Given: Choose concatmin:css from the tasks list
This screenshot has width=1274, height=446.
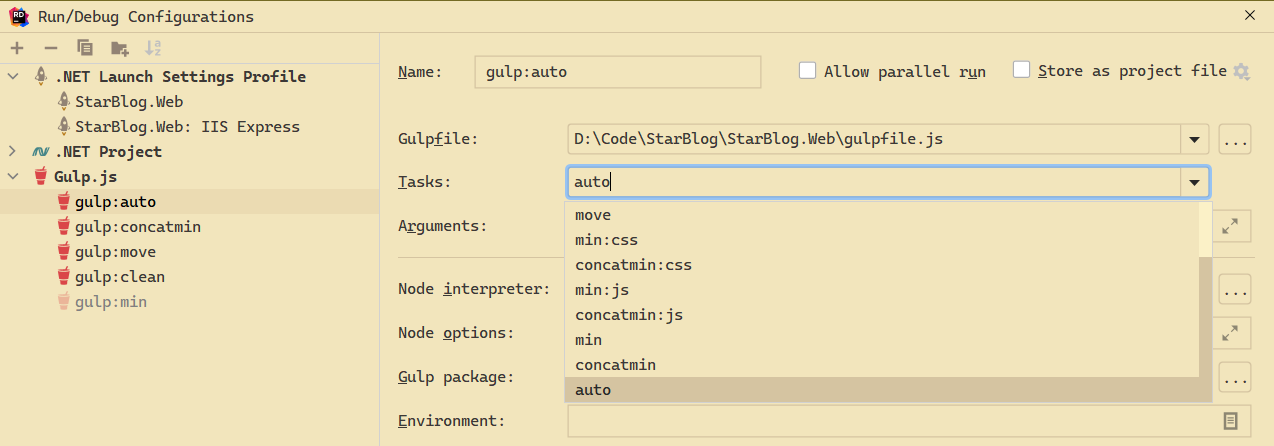Looking at the screenshot, I should pos(882,265).
